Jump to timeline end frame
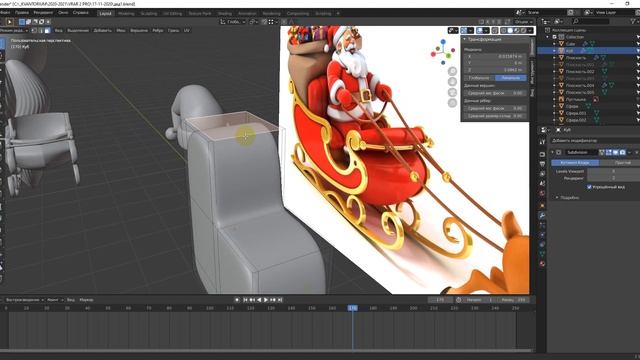The height and width of the screenshot is (360, 640). point(280,300)
